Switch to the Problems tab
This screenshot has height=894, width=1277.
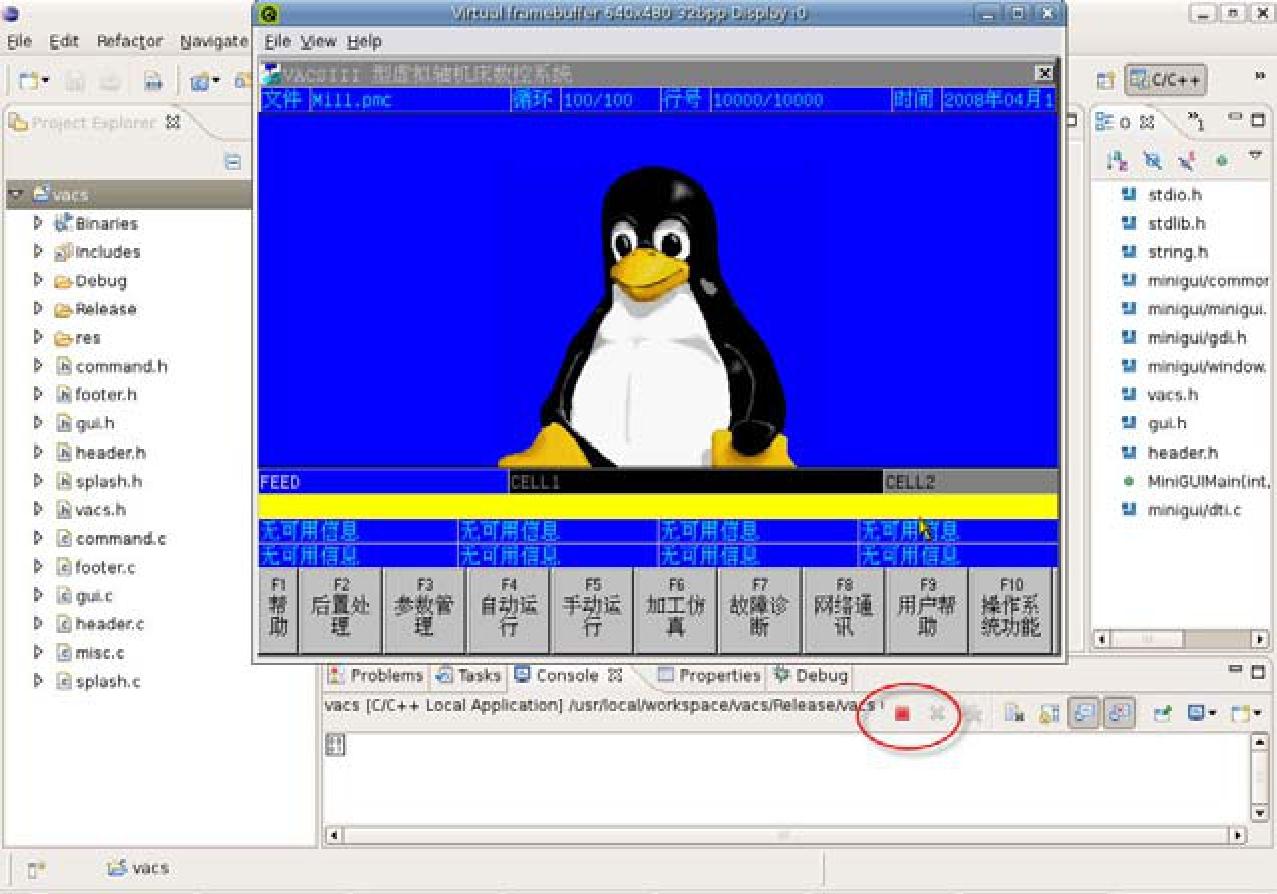[376, 676]
